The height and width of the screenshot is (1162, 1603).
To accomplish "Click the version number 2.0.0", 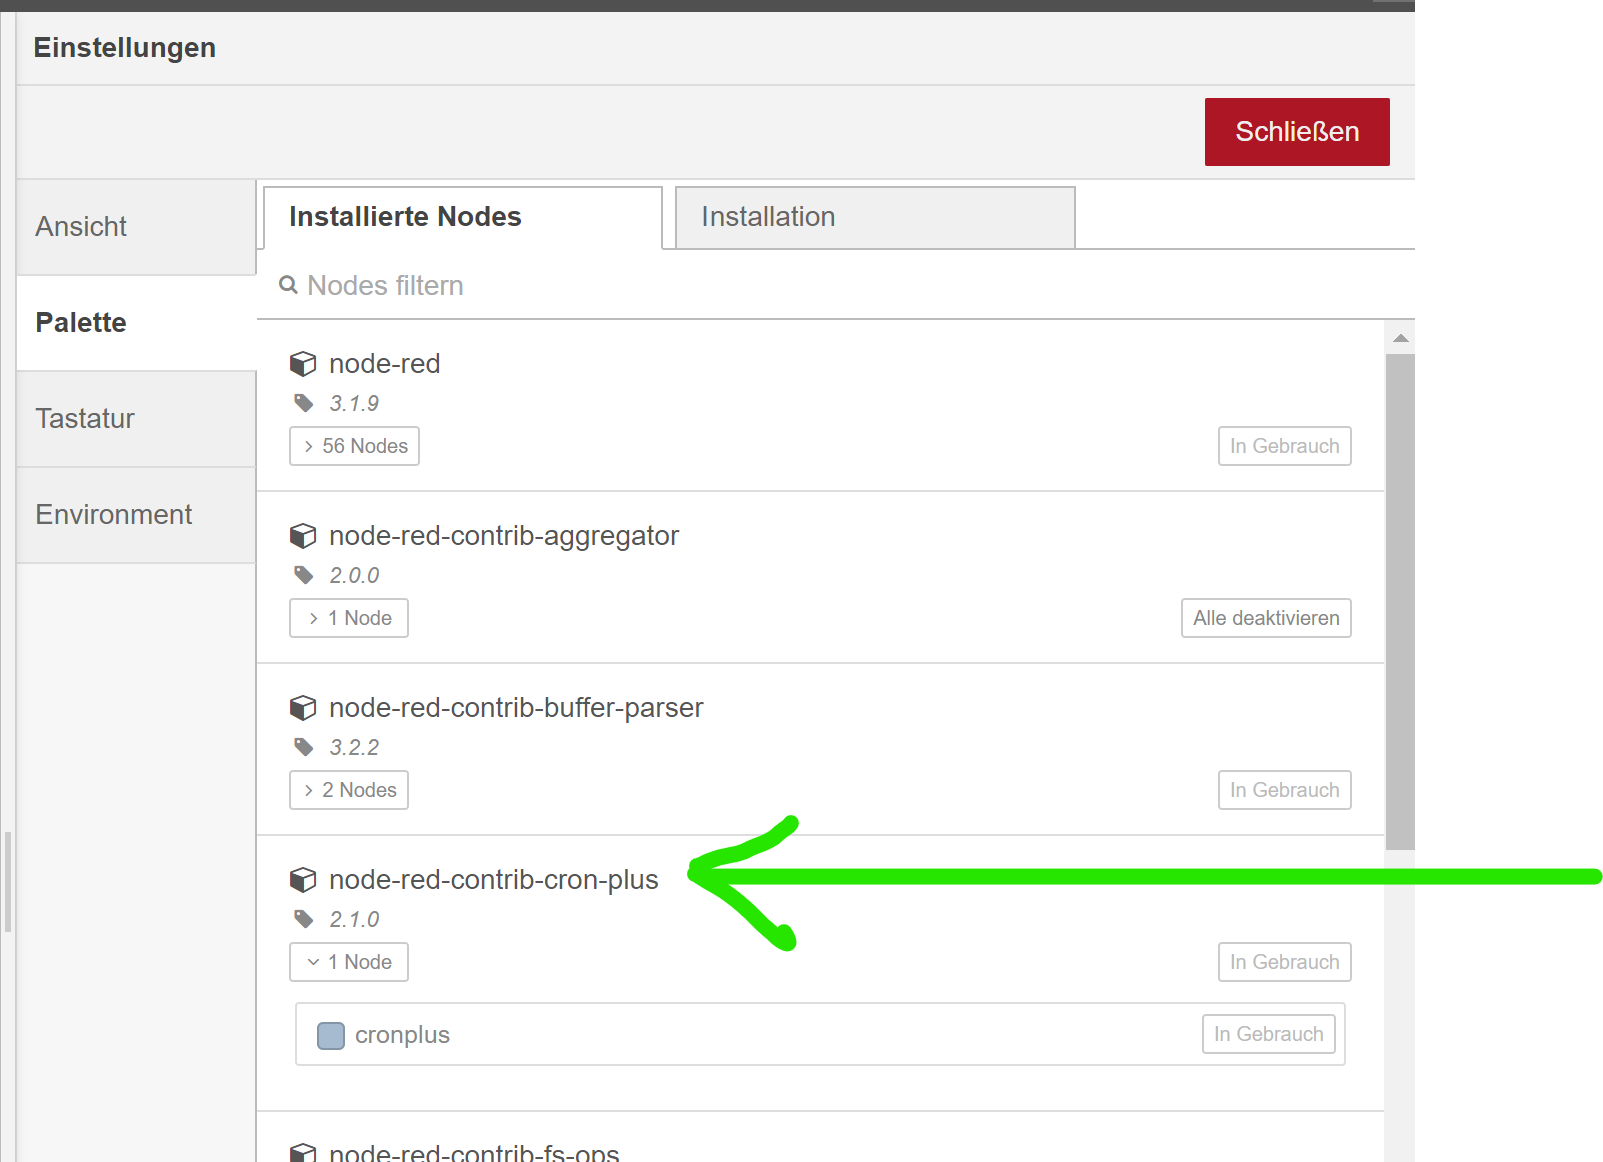I will click(x=354, y=575).
